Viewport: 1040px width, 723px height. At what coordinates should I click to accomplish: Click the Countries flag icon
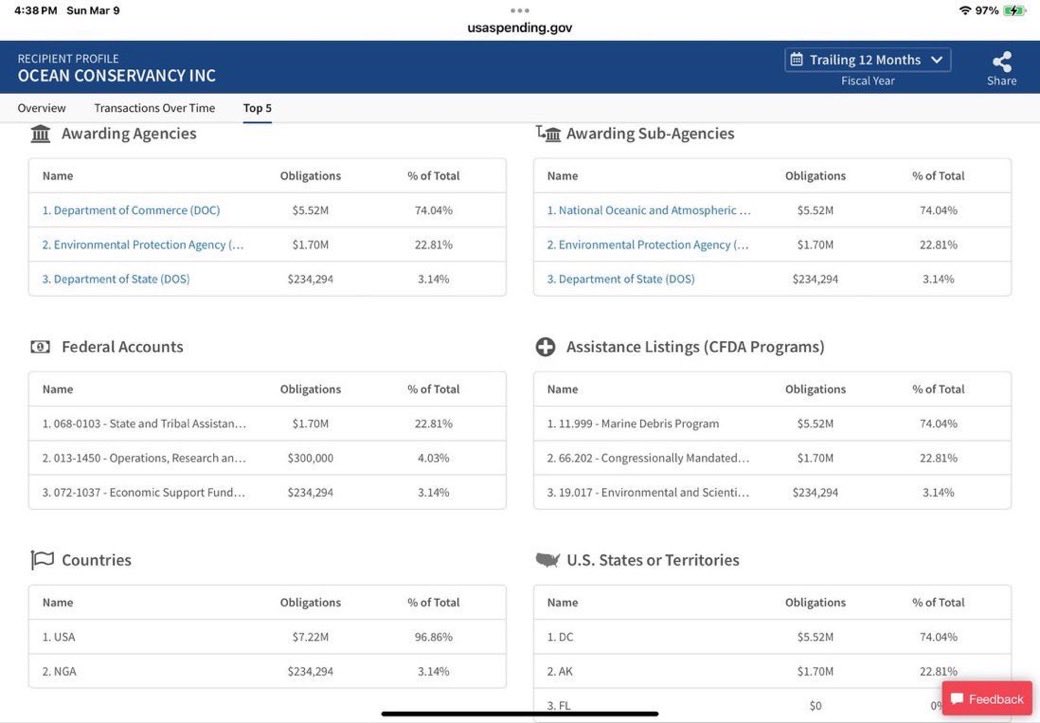tap(41, 560)
